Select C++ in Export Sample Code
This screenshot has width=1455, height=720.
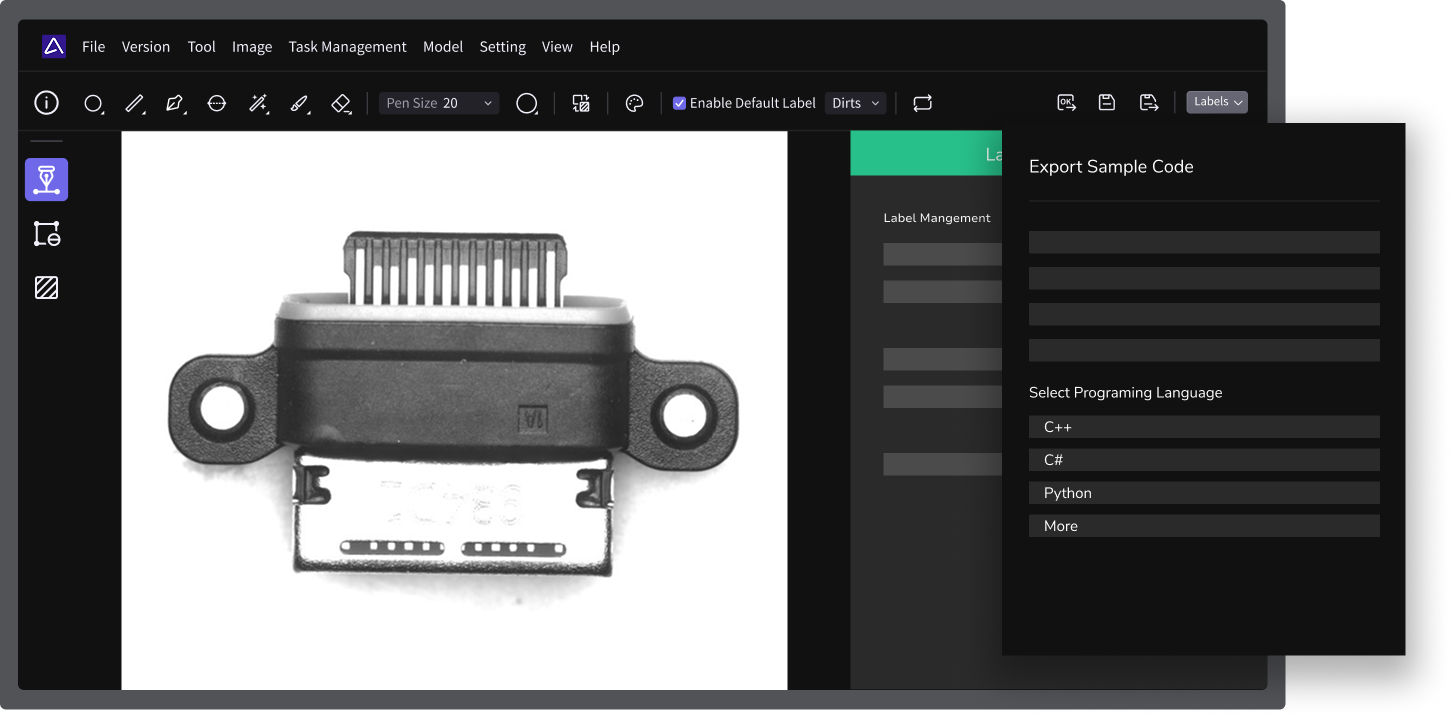(x=1203, y=427)
